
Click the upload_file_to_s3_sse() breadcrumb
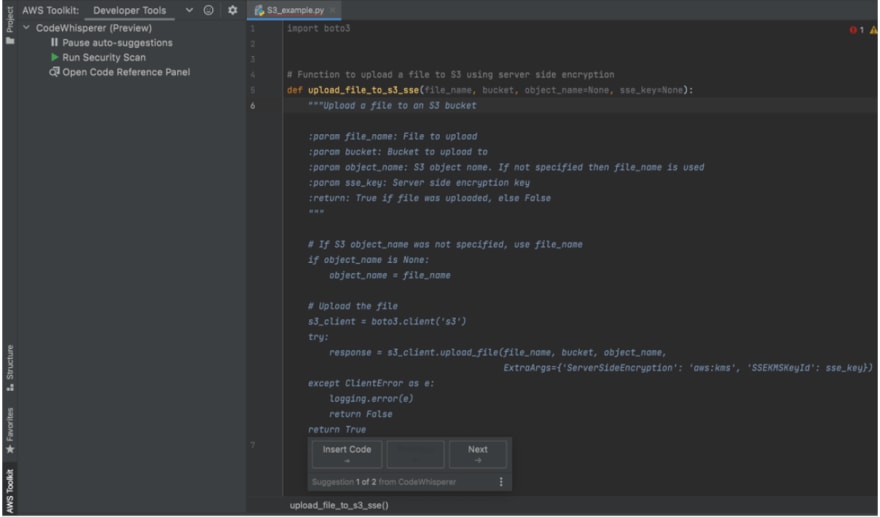(x=339, y=505)
